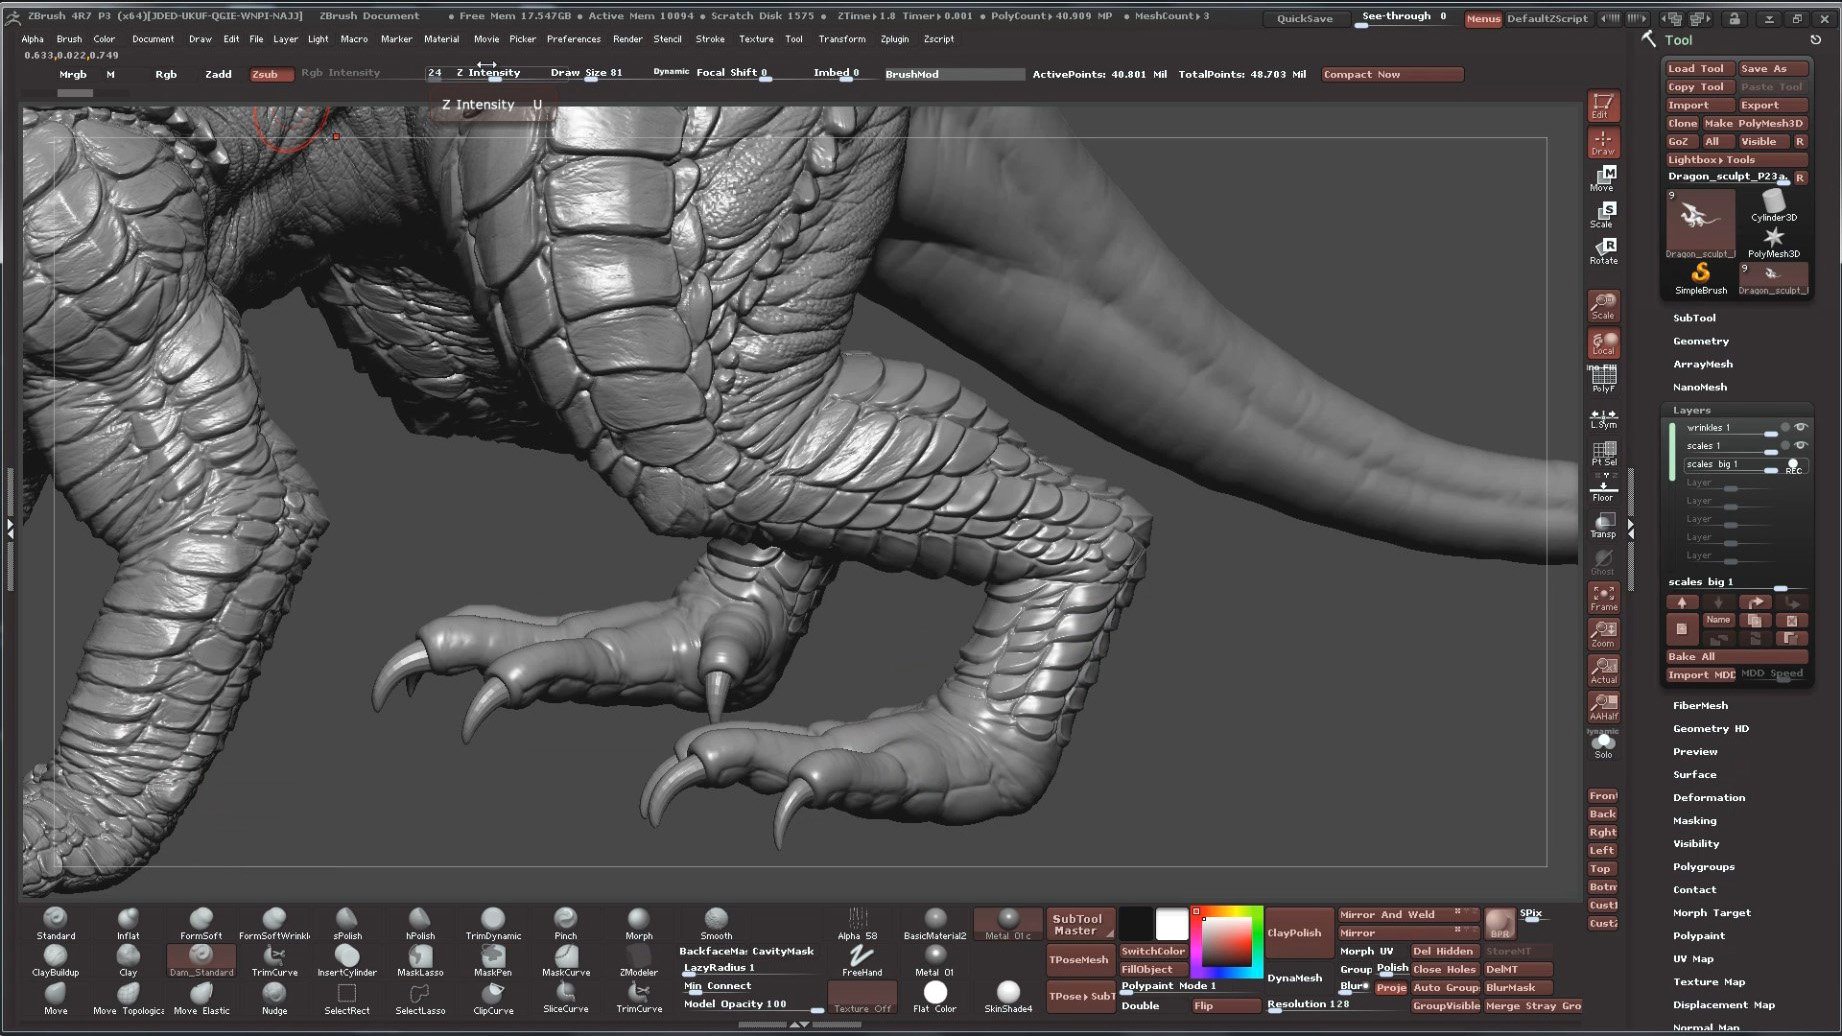Select the Standard brush
The image size is (1842, 1036).
[x=55, y=923]
